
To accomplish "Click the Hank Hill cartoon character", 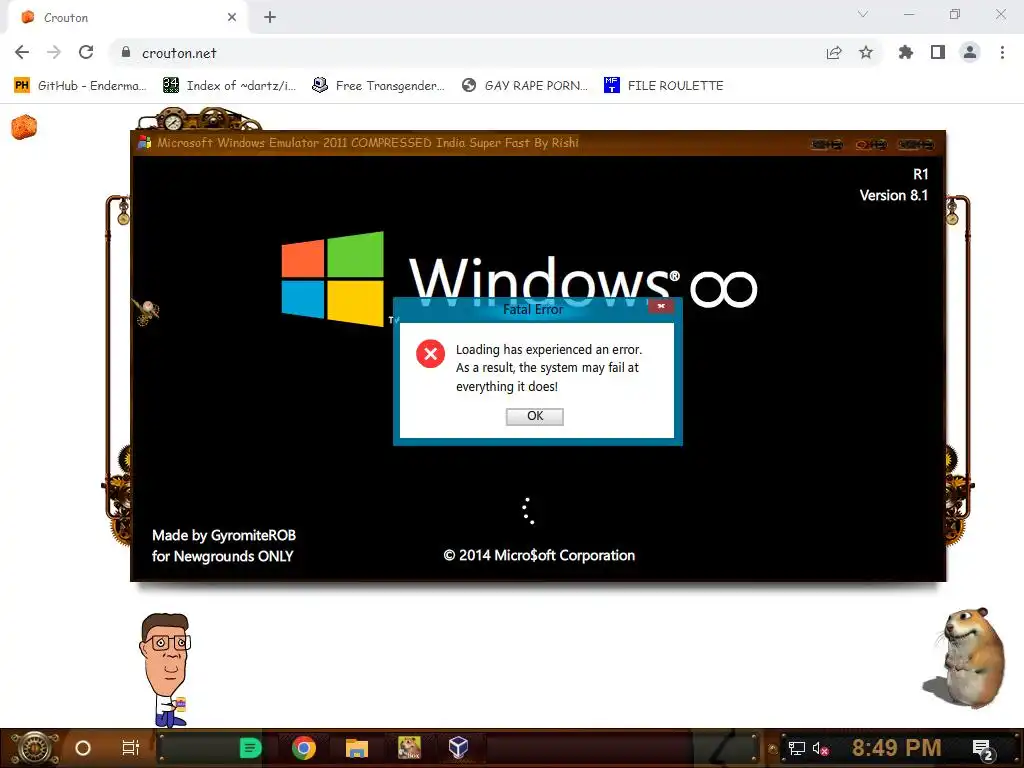I will click(165, 669).
